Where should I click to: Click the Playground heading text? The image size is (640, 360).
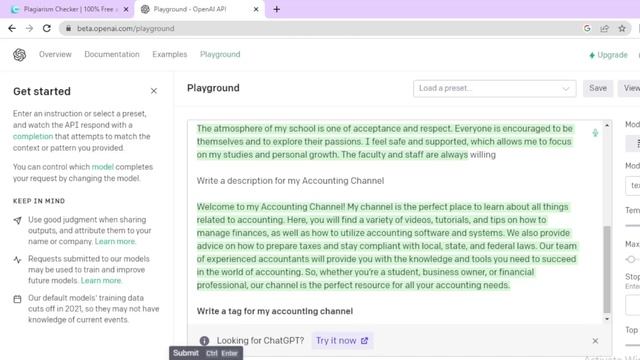click(x=213, y=88)
